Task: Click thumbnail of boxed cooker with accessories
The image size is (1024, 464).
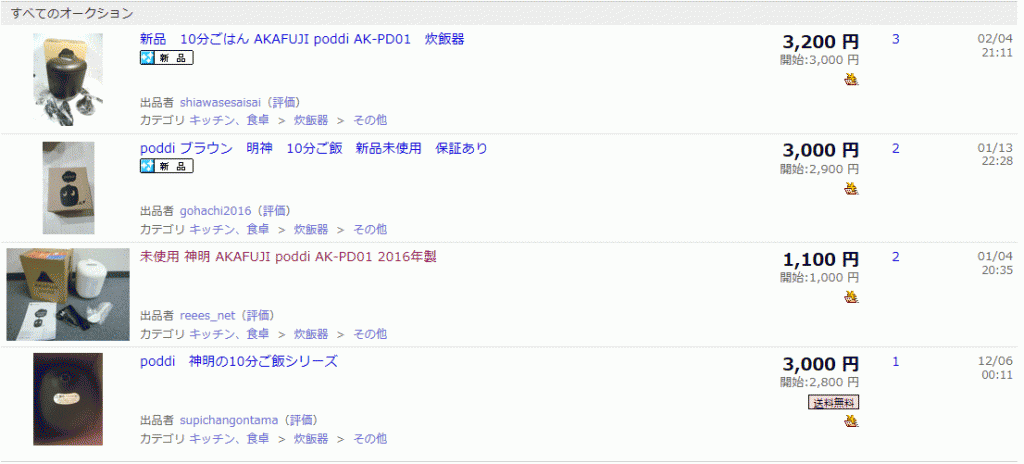Action: [68, 294]
